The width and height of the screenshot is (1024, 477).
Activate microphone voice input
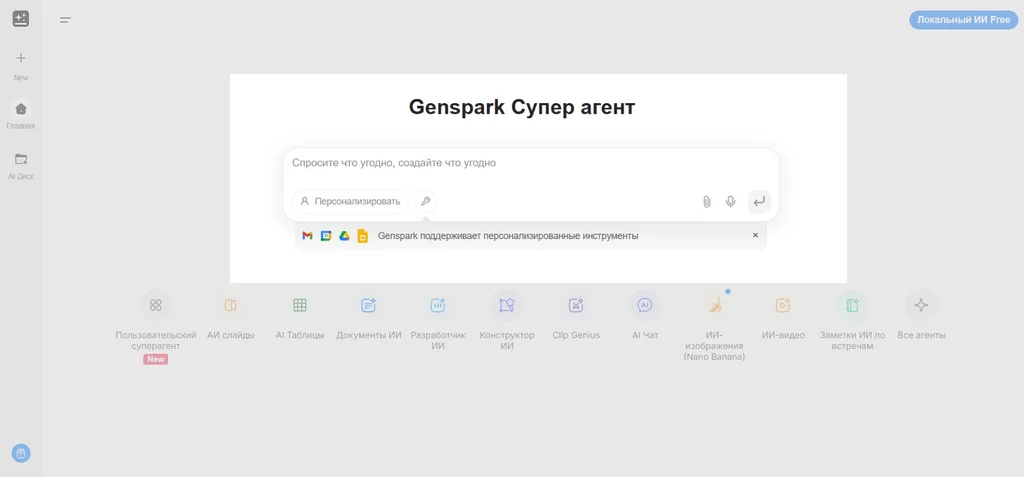(x=731, y=201)
